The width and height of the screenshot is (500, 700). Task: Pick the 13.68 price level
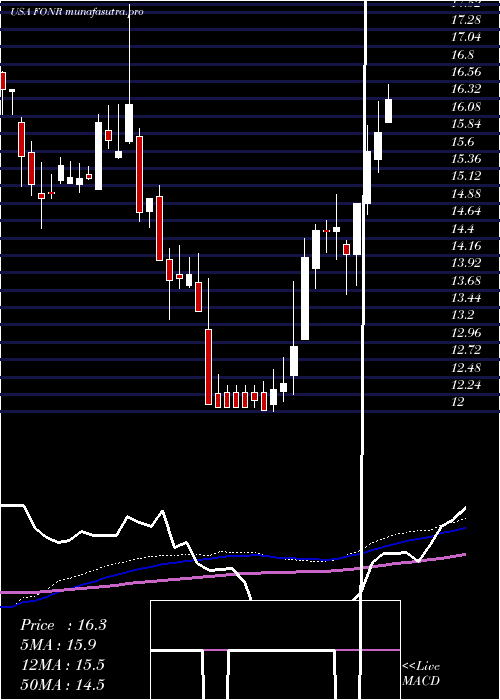tap(466, 280)
